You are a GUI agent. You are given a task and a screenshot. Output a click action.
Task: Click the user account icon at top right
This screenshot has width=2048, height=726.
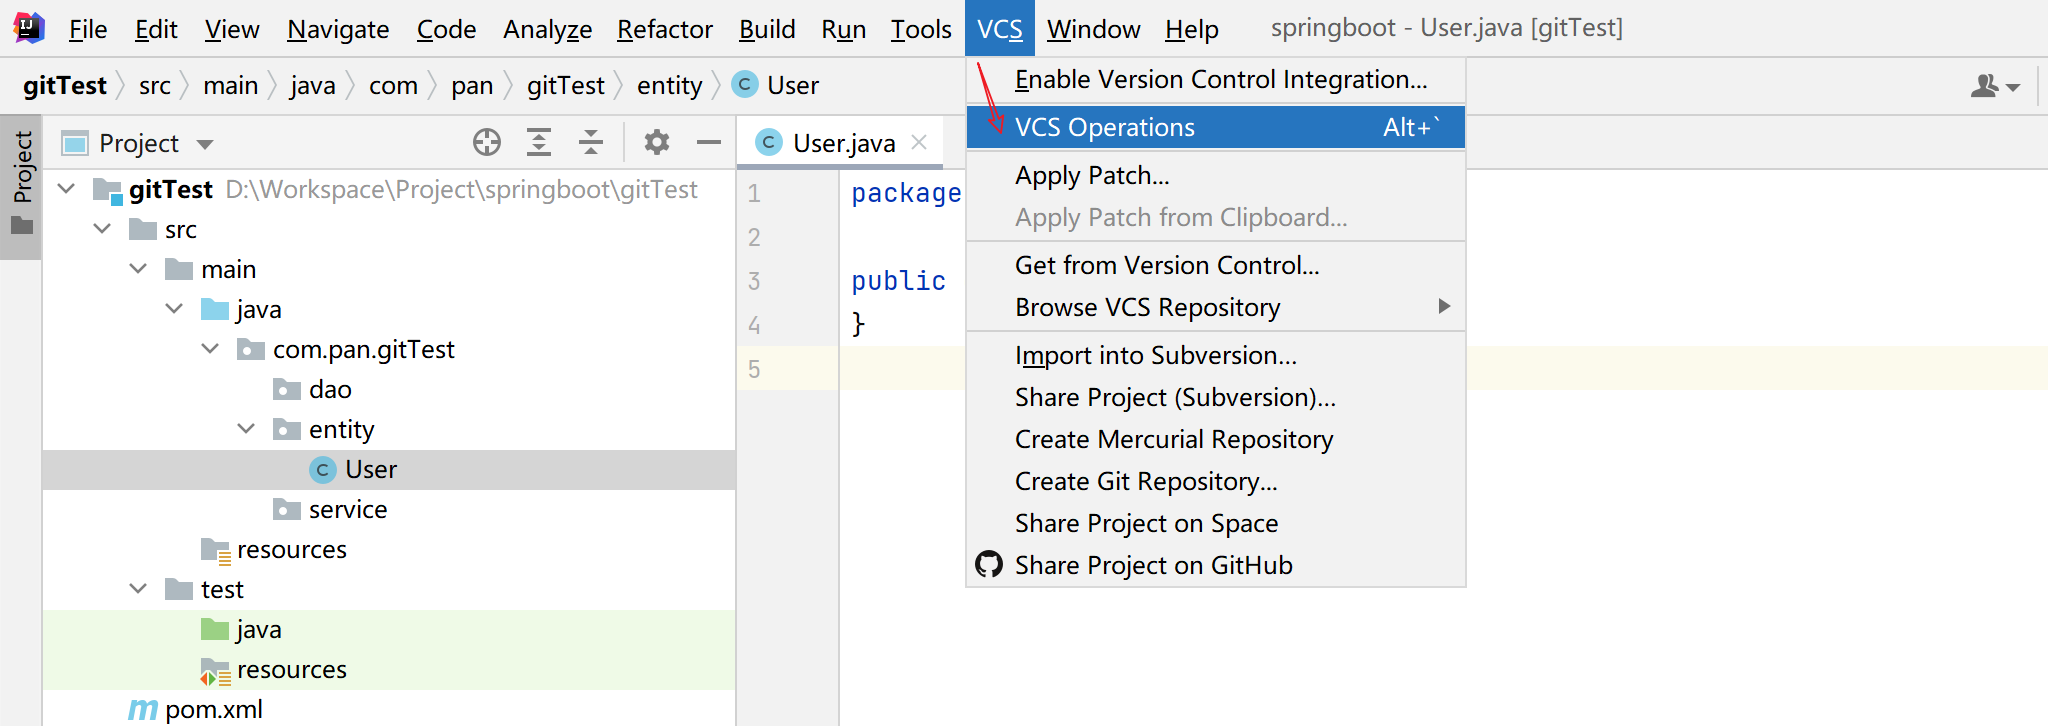(1994, 86)
